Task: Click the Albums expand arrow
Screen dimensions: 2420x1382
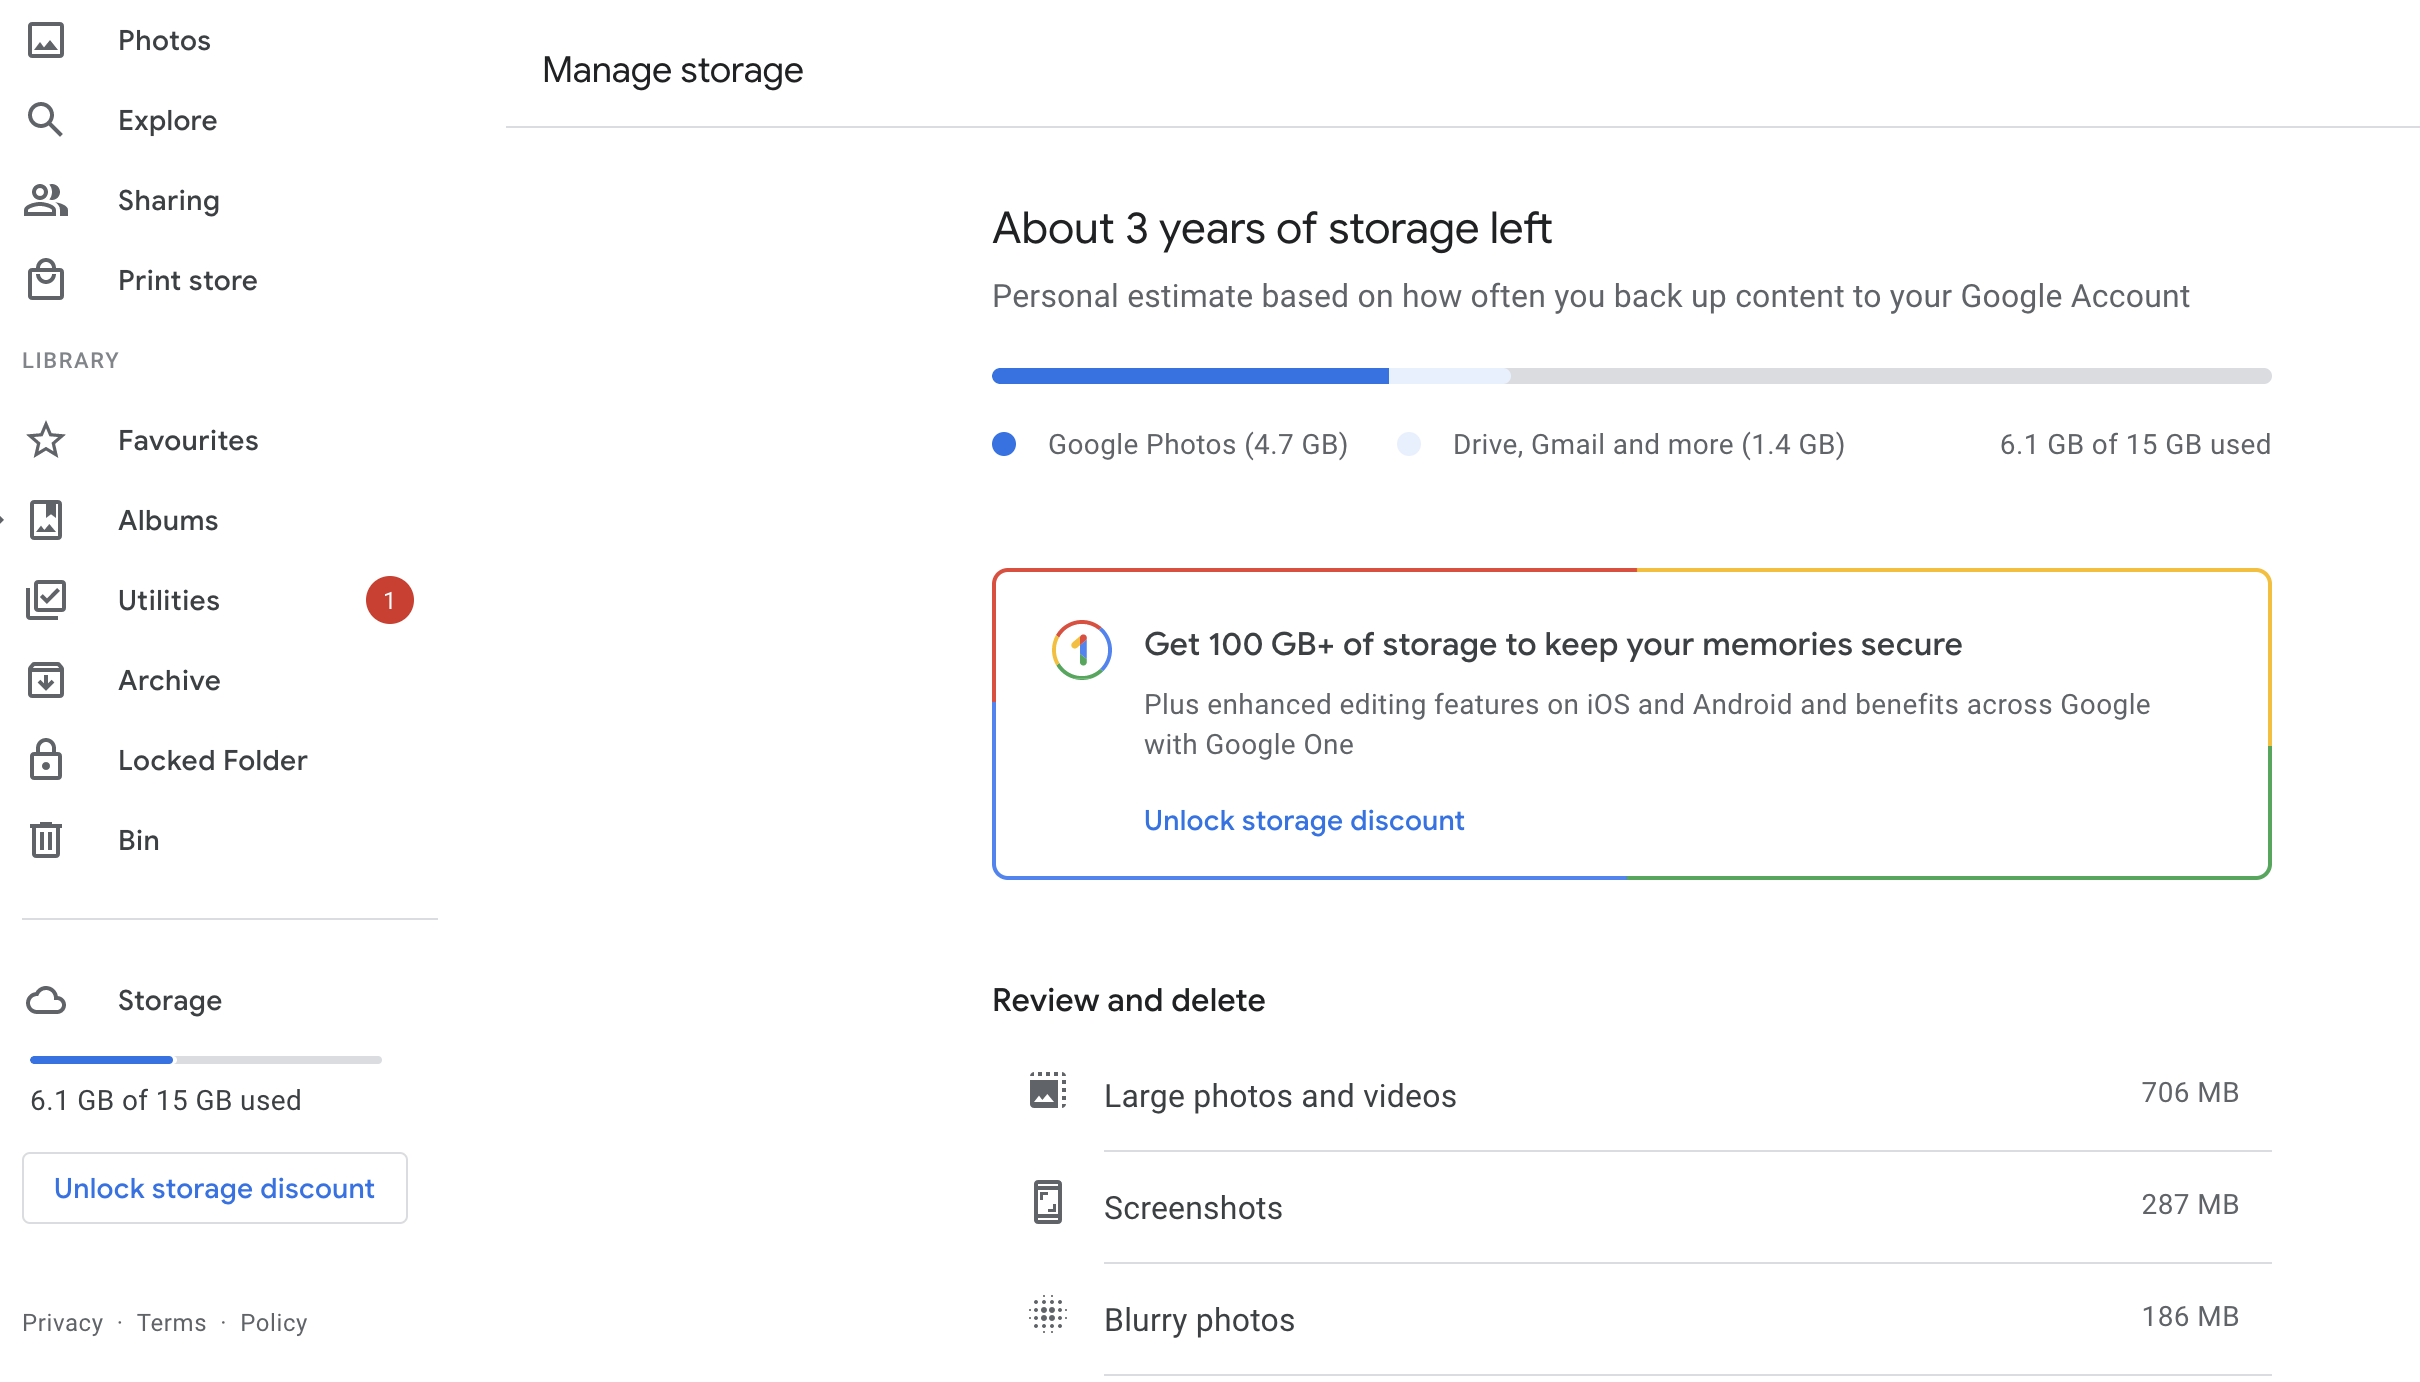Action: (3, 520)
